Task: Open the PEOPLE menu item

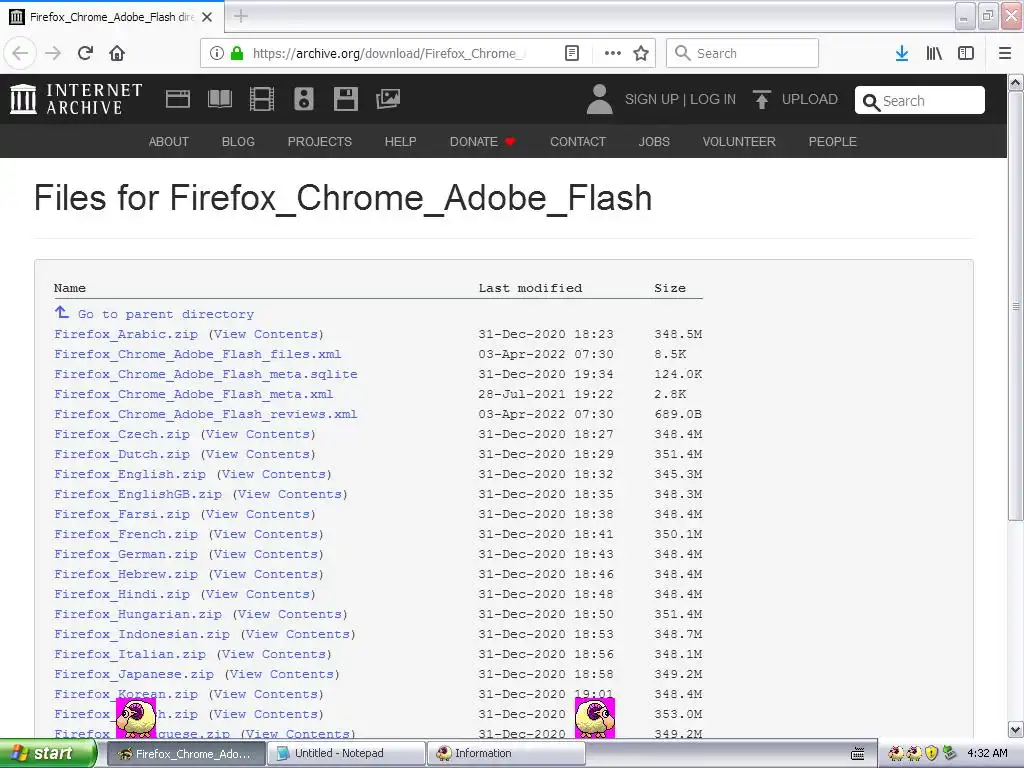Action: pos(833,142)
